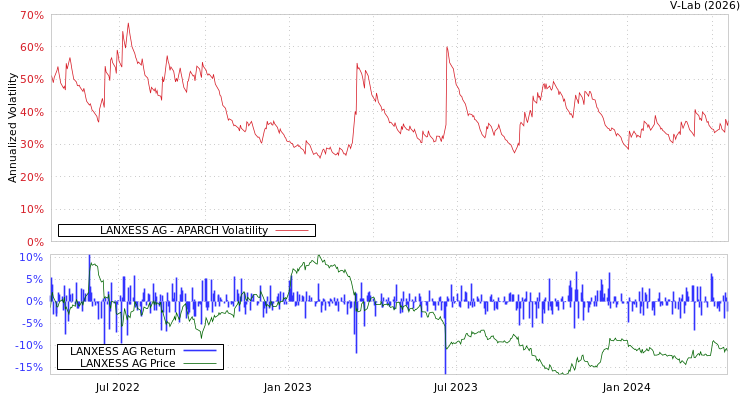Screen dimensions: 750x400
Task: Click the blue LANXESS AG Return legend line
Action: pyautogui.click(x=200, y=351)
